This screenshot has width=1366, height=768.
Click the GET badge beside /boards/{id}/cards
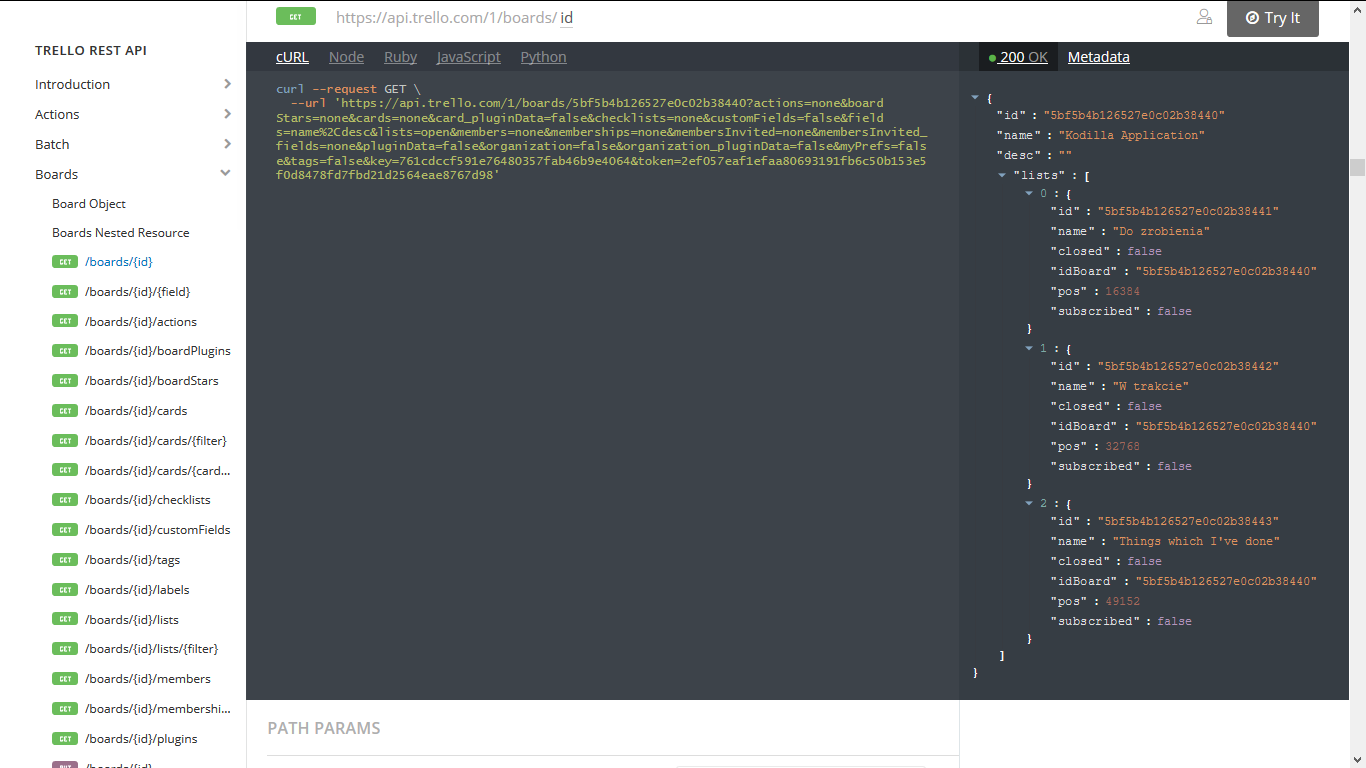point(65,411)
